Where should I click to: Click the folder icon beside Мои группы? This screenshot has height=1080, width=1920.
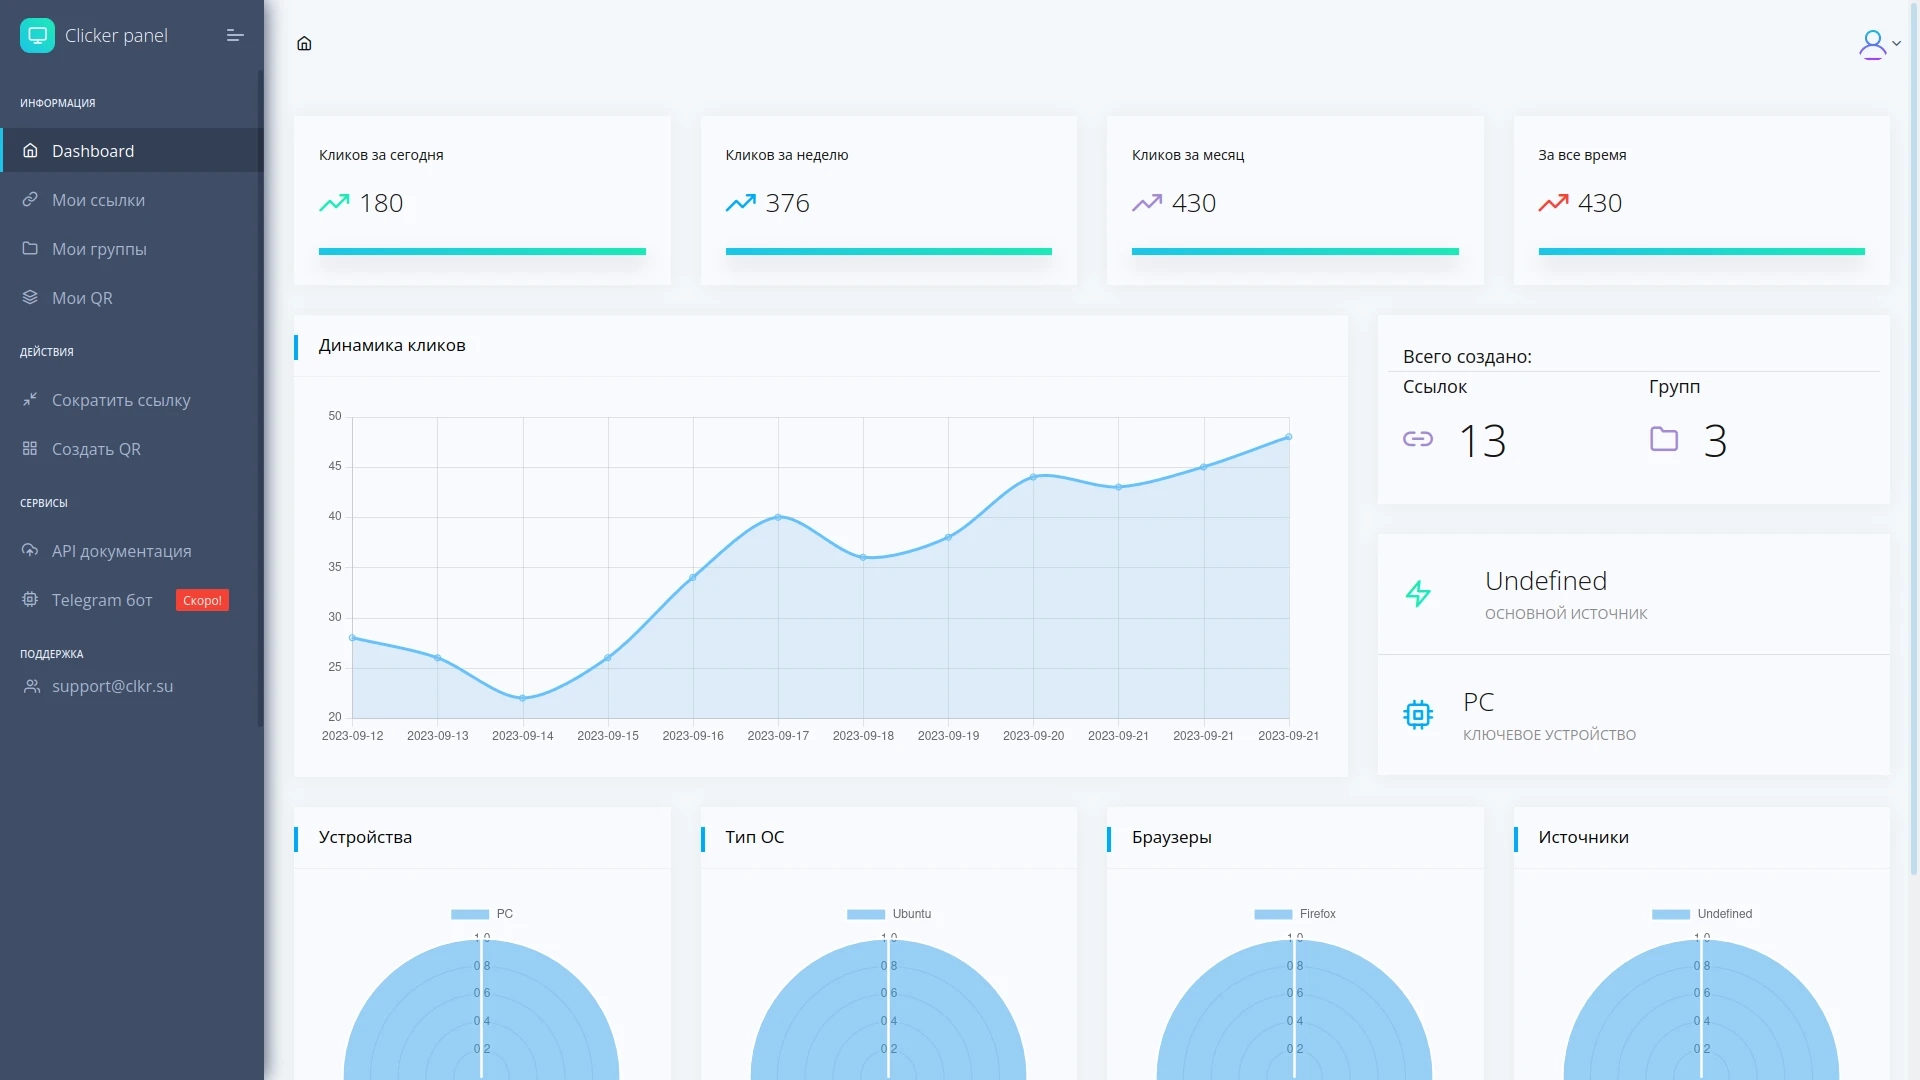pyautogui.click(x=30, y=248)
